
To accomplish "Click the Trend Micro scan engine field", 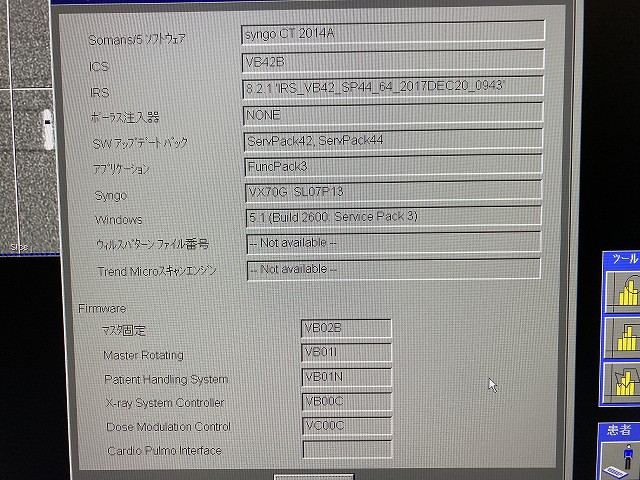I will (x=394, y=269).
